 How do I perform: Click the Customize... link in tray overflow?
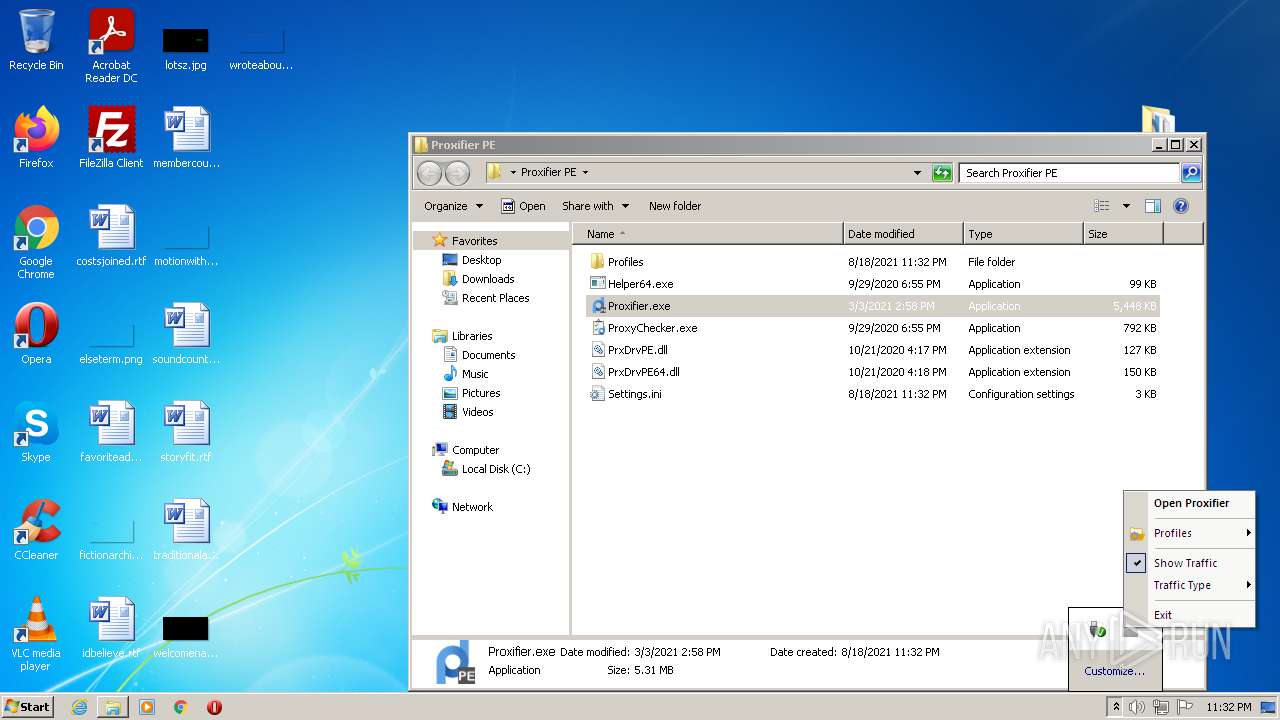pos(1114,671)
